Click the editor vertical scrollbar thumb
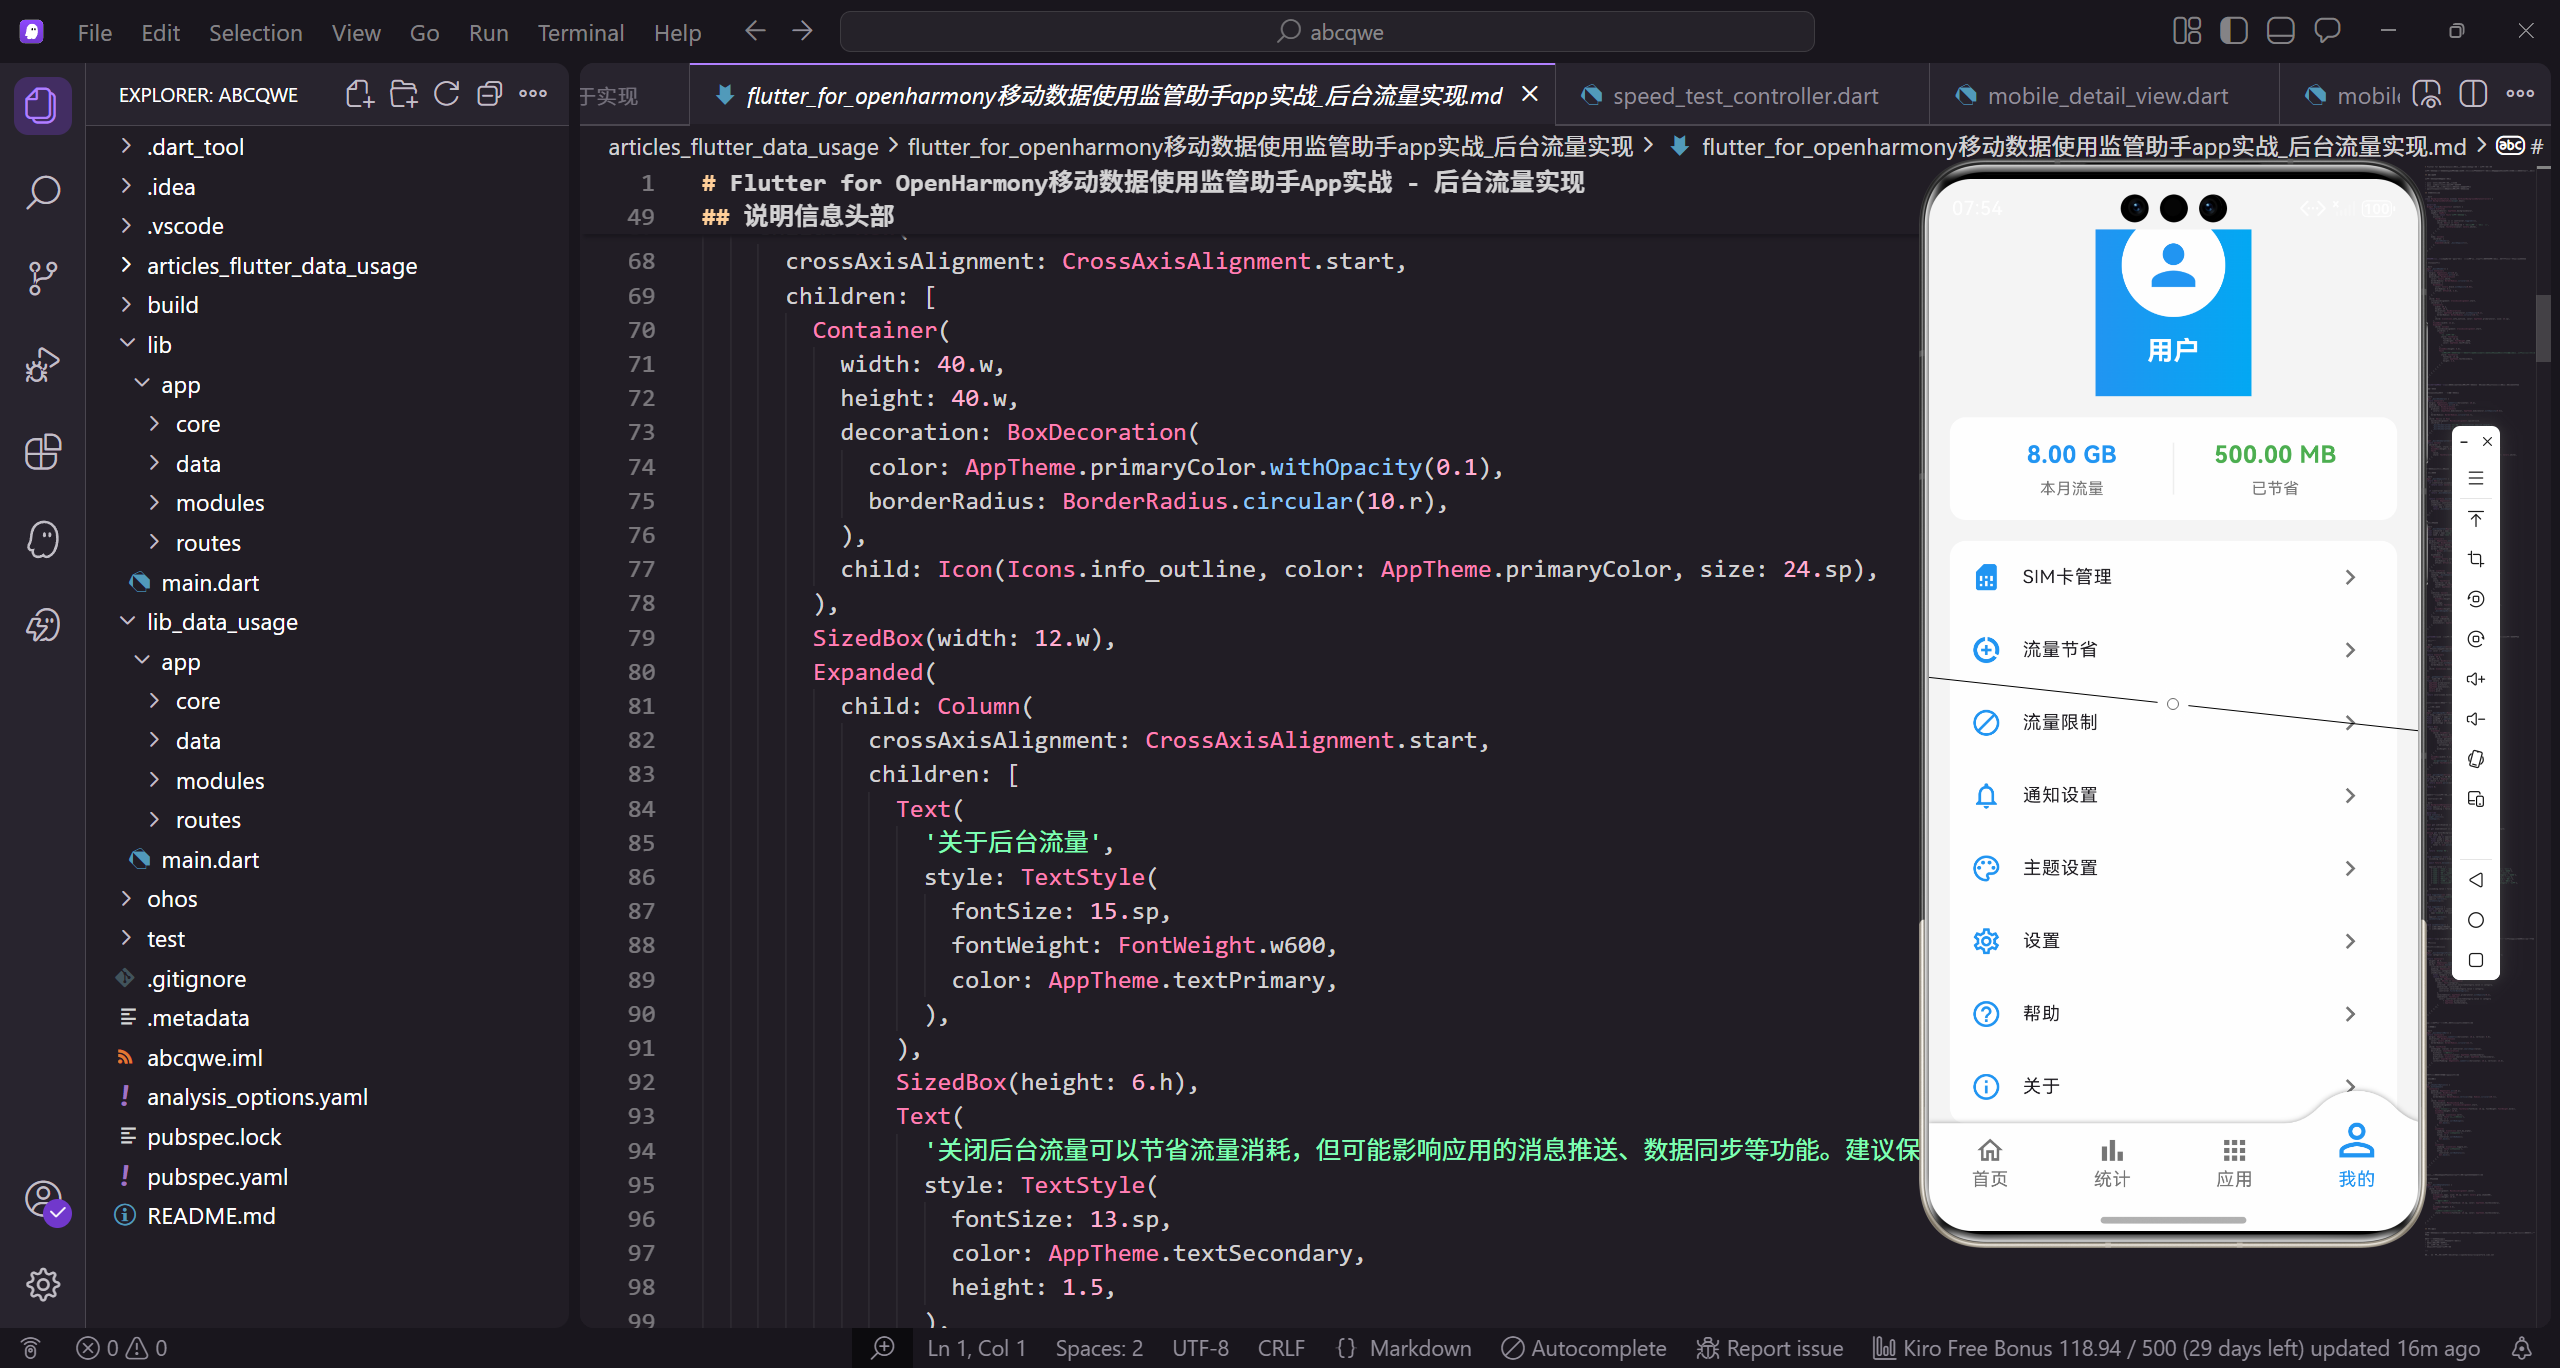The image size is (2560, 1368). (x=2543, y=328)
